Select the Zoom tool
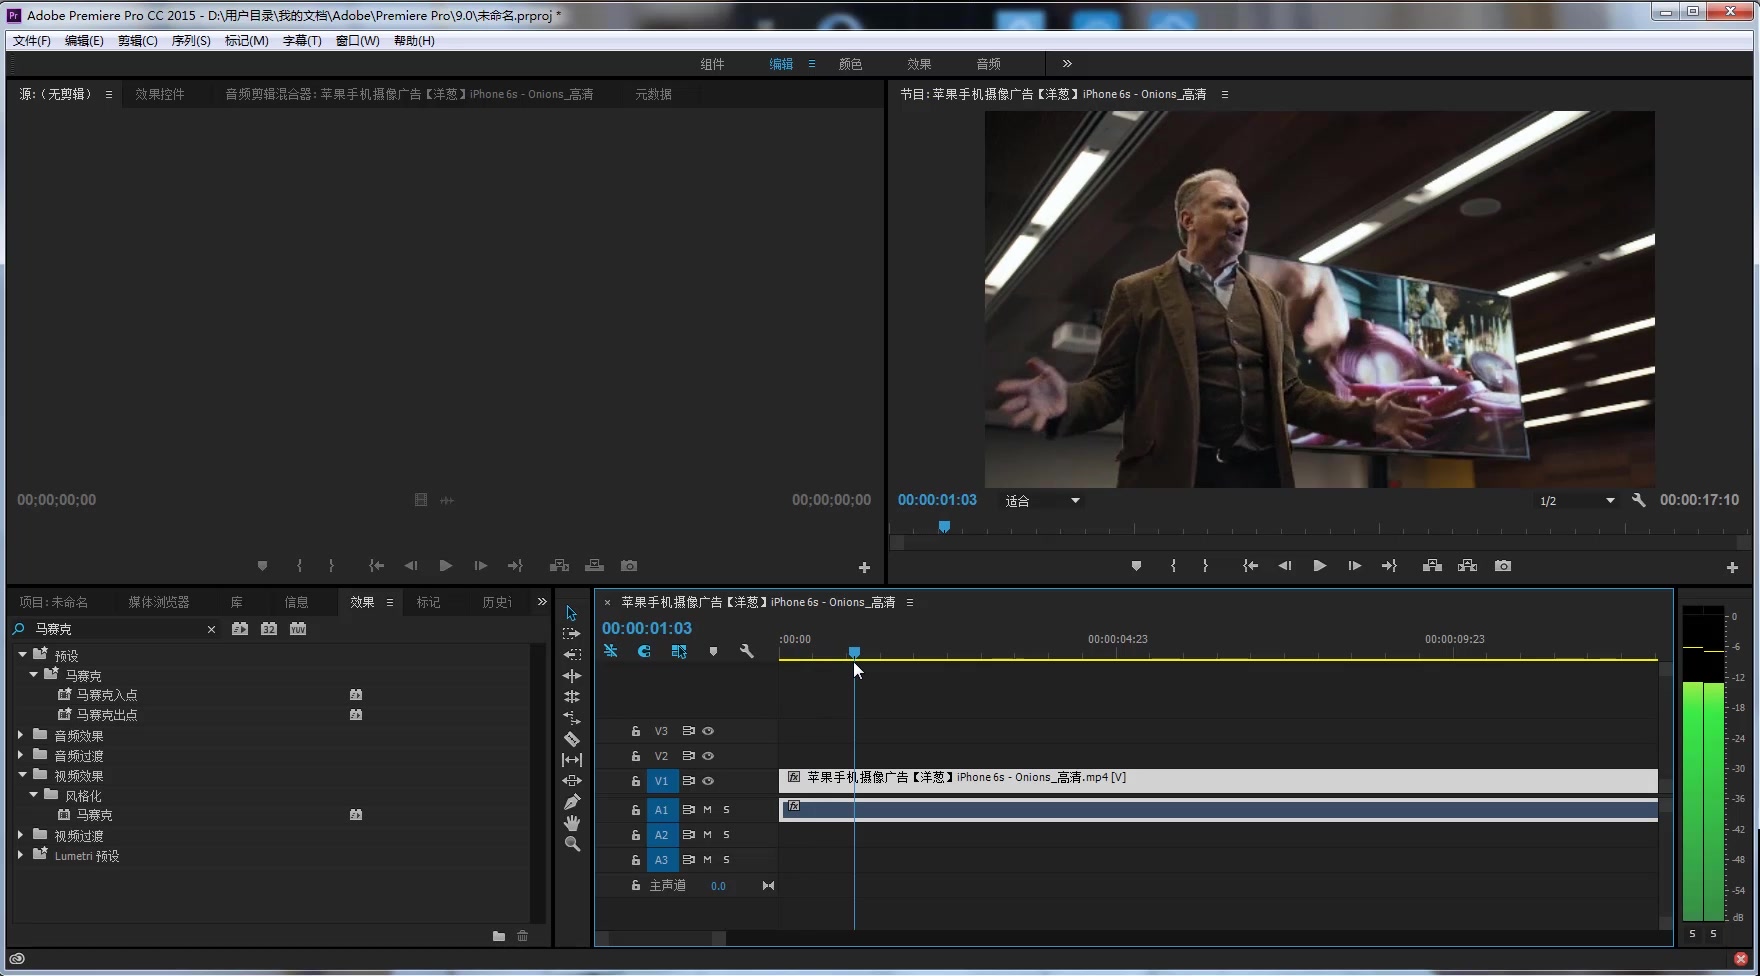The image size is (1760, 976). (x=571, y=844)
